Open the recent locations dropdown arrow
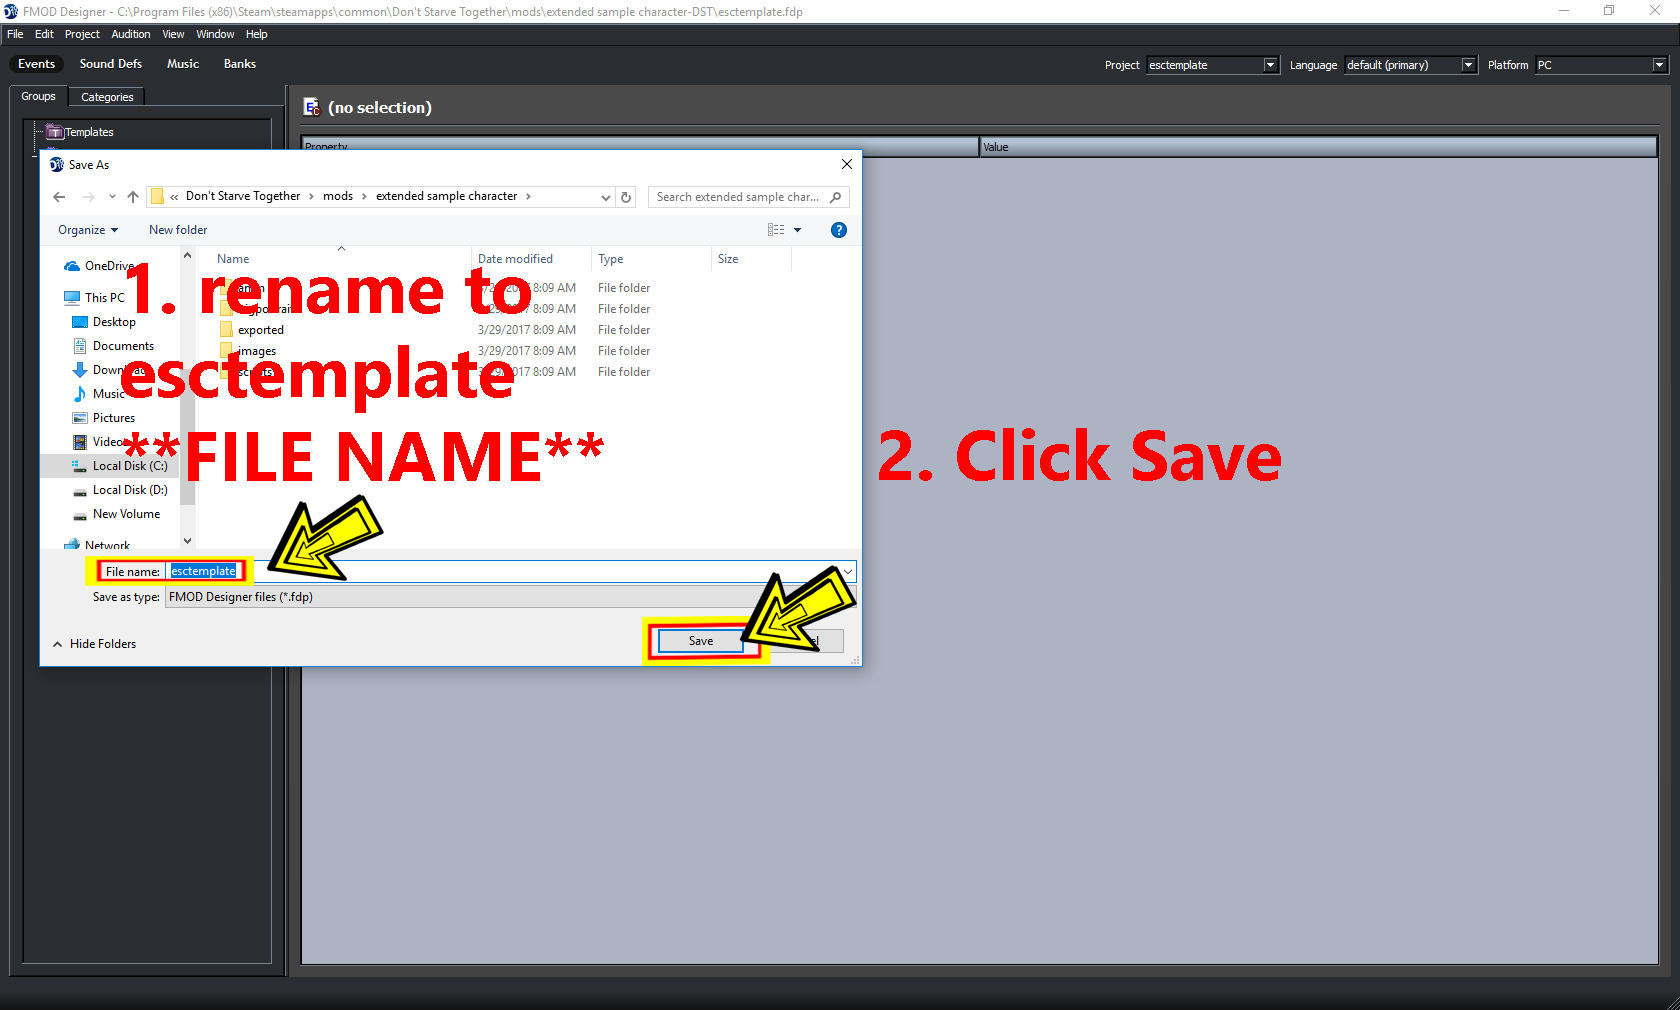Image resolution: width=1680 pixels, height=1010 pixels. pos(112,197)
